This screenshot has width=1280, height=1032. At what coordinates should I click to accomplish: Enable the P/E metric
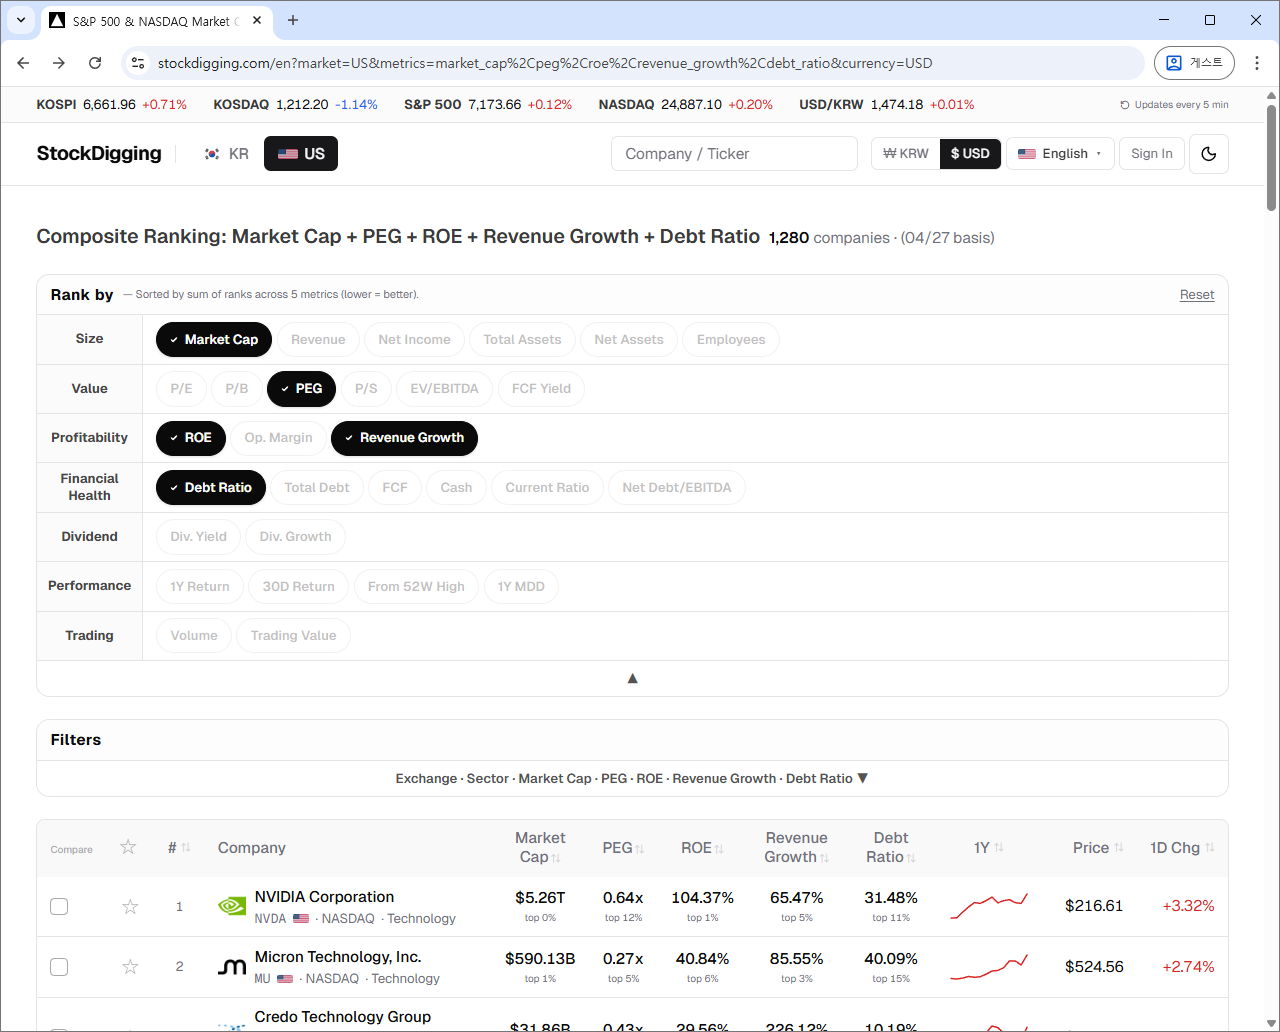[x=181, y=388]
